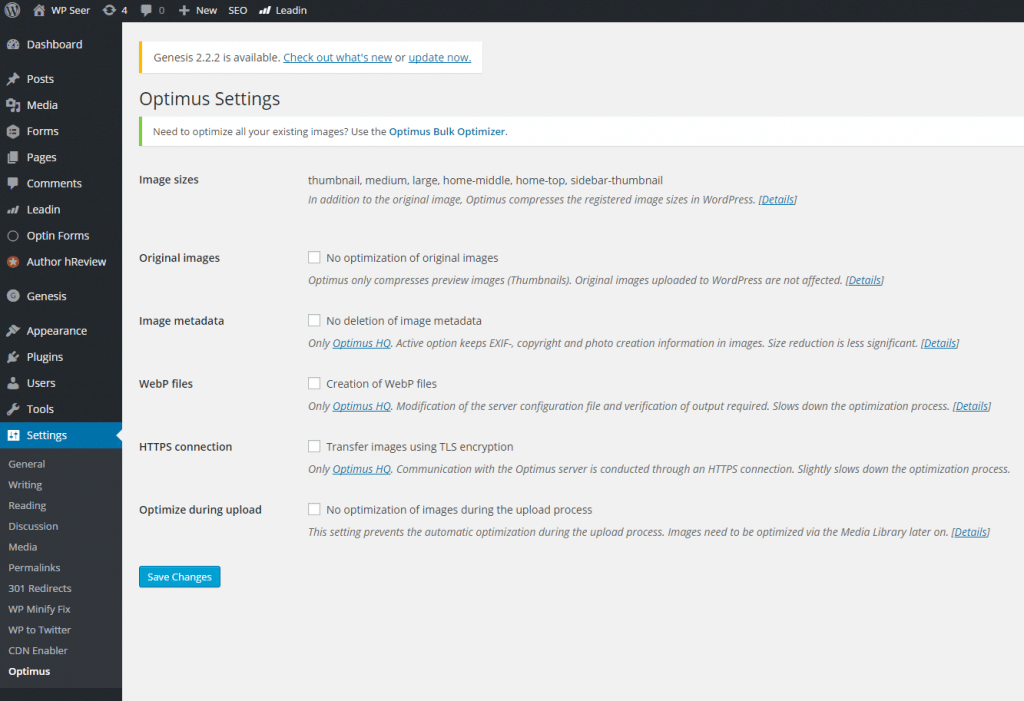Click the Users person icon
The height and width of the screenshot is (701, 1024).
point(13,383)
